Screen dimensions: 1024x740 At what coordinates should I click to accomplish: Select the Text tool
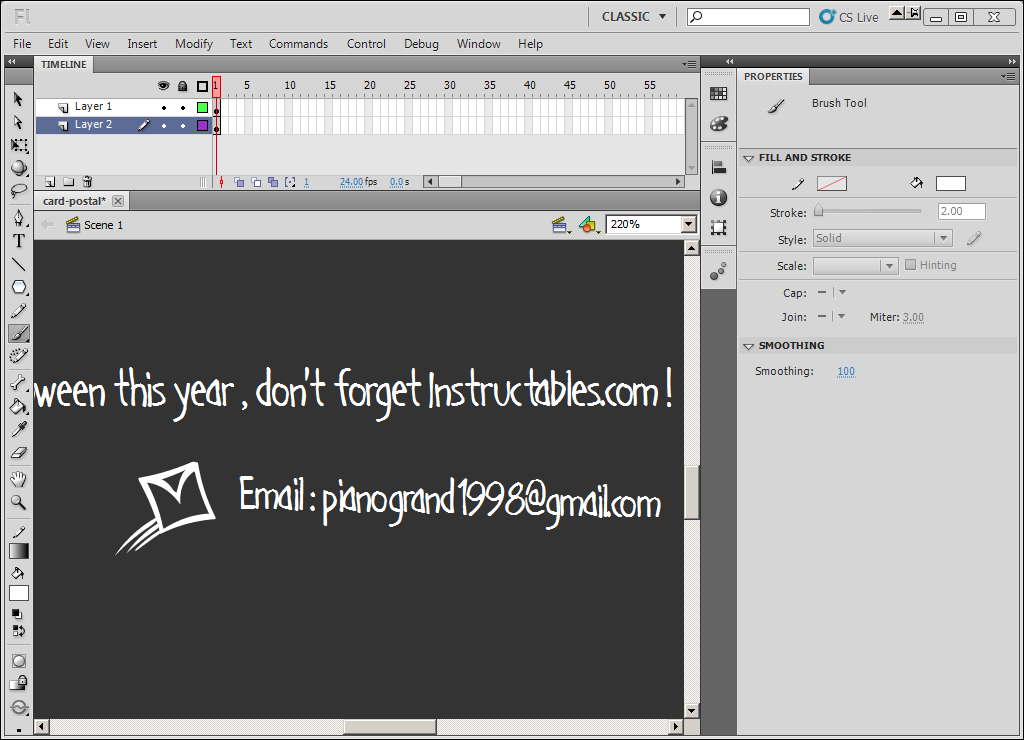pyautogui.click(x=19, y=241)
